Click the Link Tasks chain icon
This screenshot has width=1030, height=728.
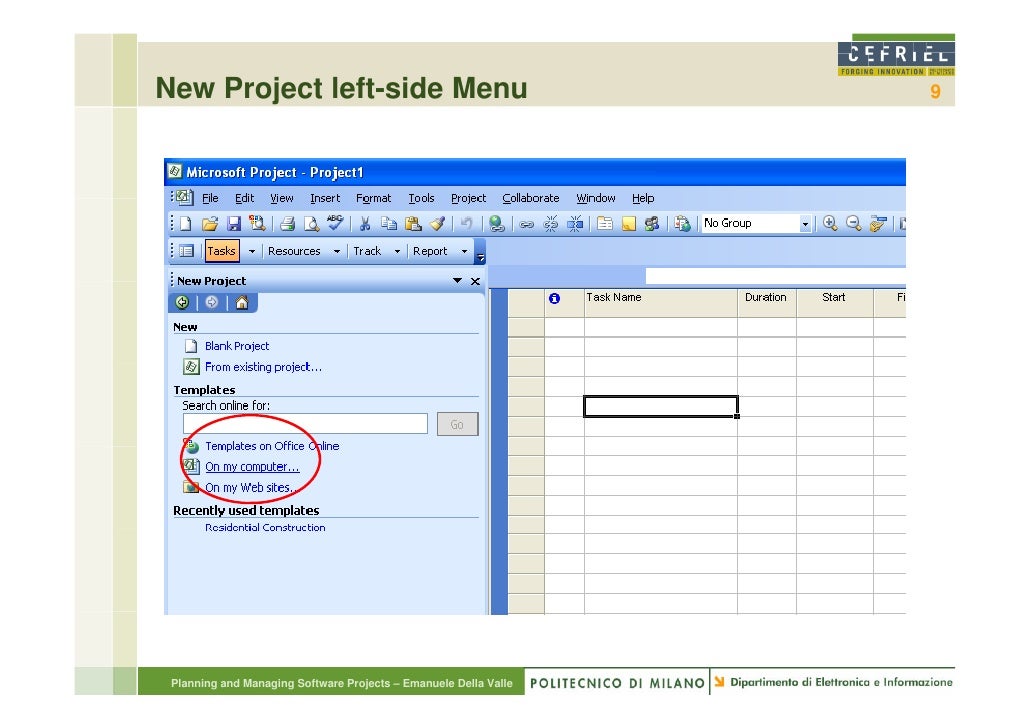526,224
